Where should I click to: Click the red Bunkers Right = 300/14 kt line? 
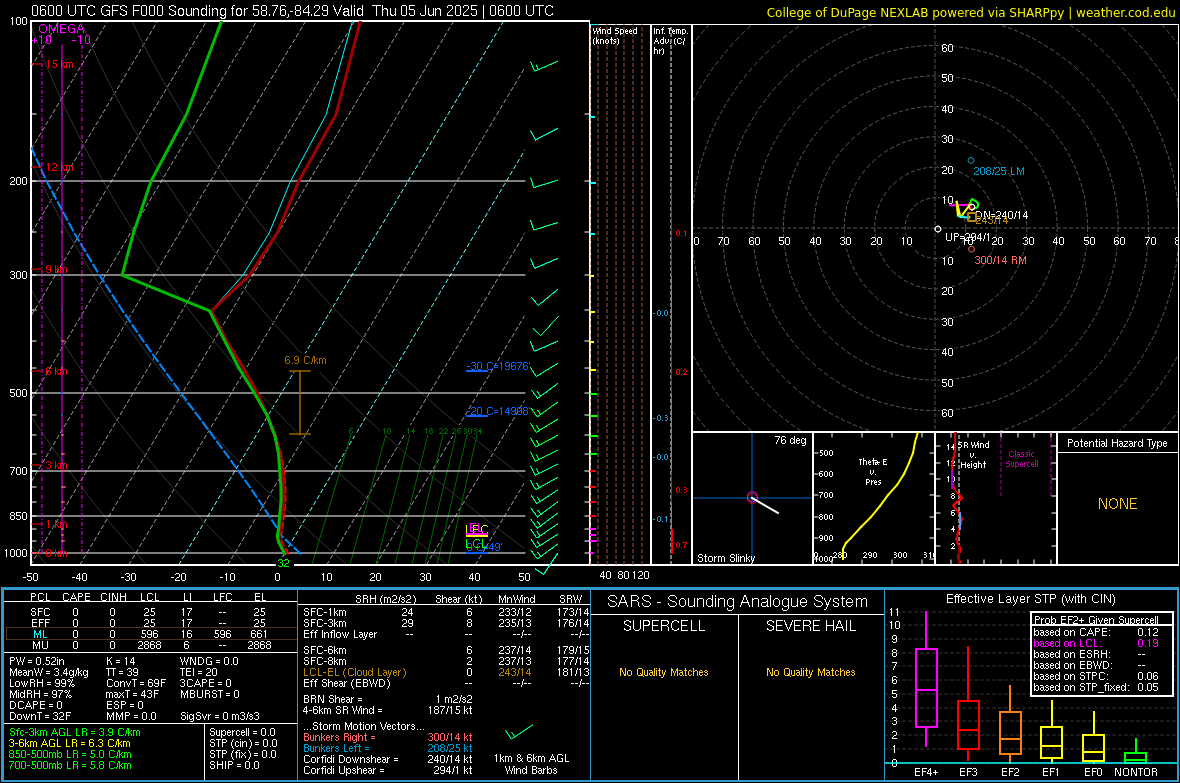click(x=388, y=737)
